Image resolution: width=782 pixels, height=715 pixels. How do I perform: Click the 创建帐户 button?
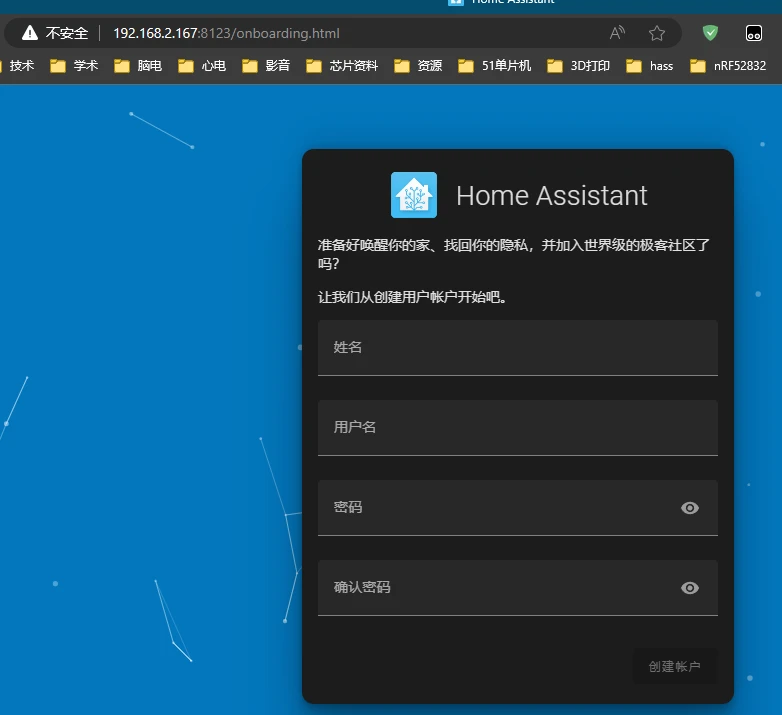pos(675,667)
